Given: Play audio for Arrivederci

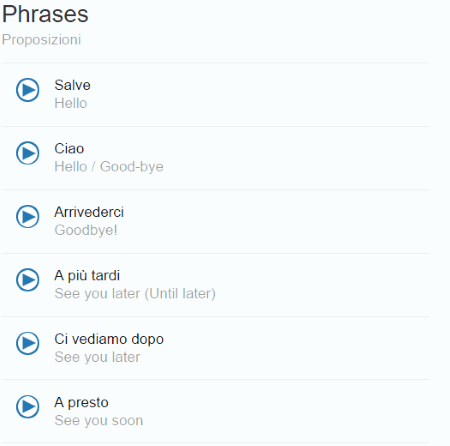Looking at the screenshot, I should coord(28,216).
